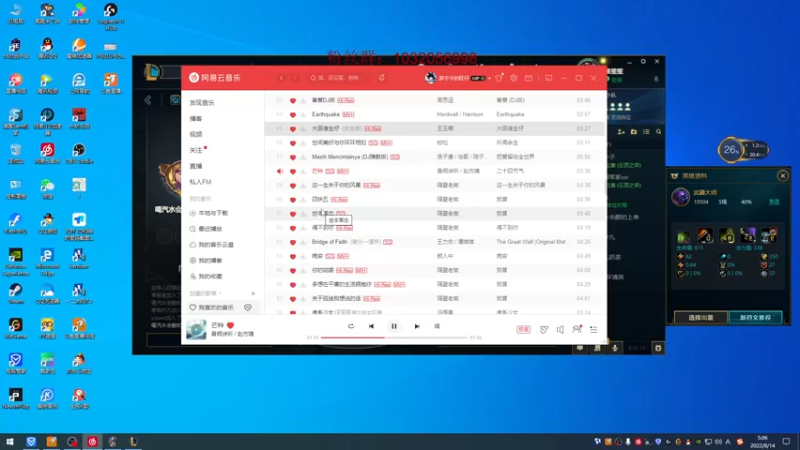800x450 pixels.
Task: Open 视频 in the sidebar
Action: (x=196, y=134)
